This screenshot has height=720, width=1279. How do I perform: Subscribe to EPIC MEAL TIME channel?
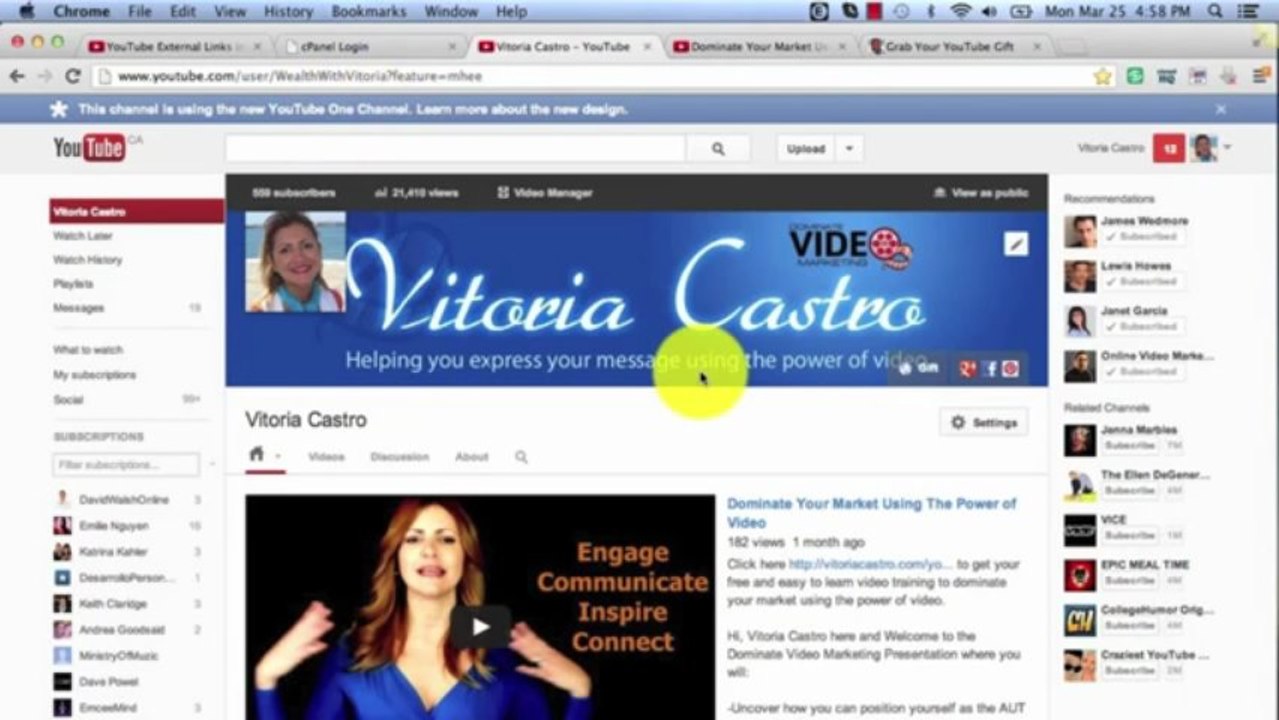pos(1131,581)
